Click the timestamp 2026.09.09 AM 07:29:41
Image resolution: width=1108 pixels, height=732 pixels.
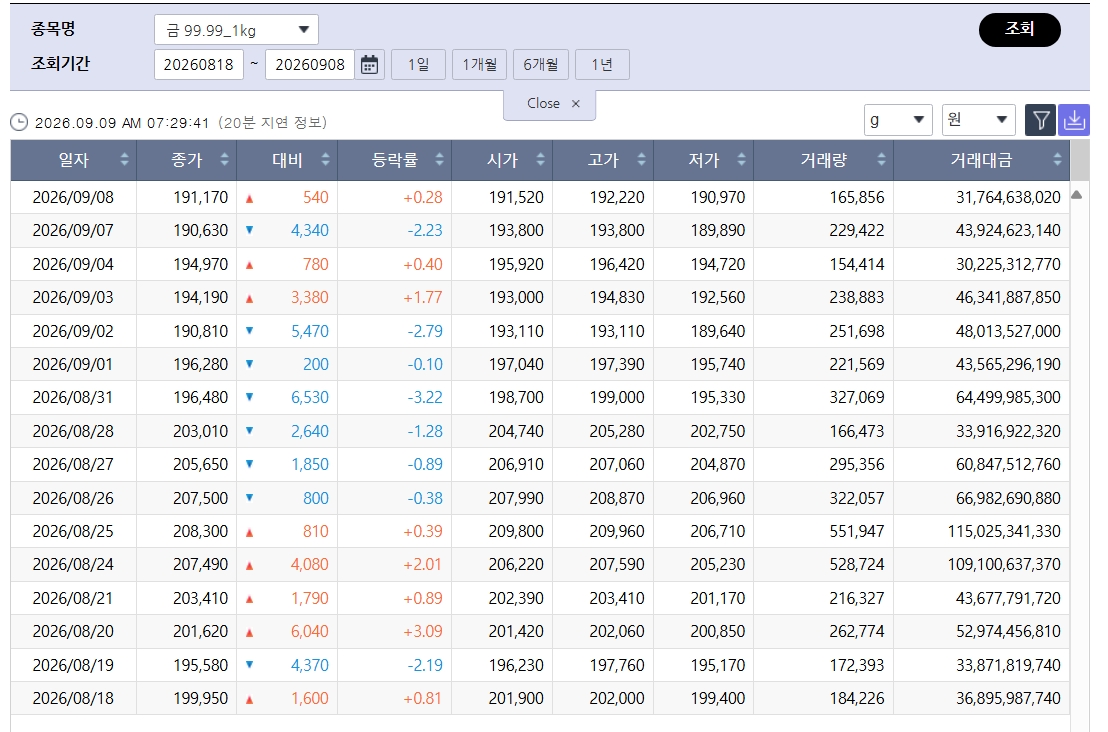(x=122, y=123)
